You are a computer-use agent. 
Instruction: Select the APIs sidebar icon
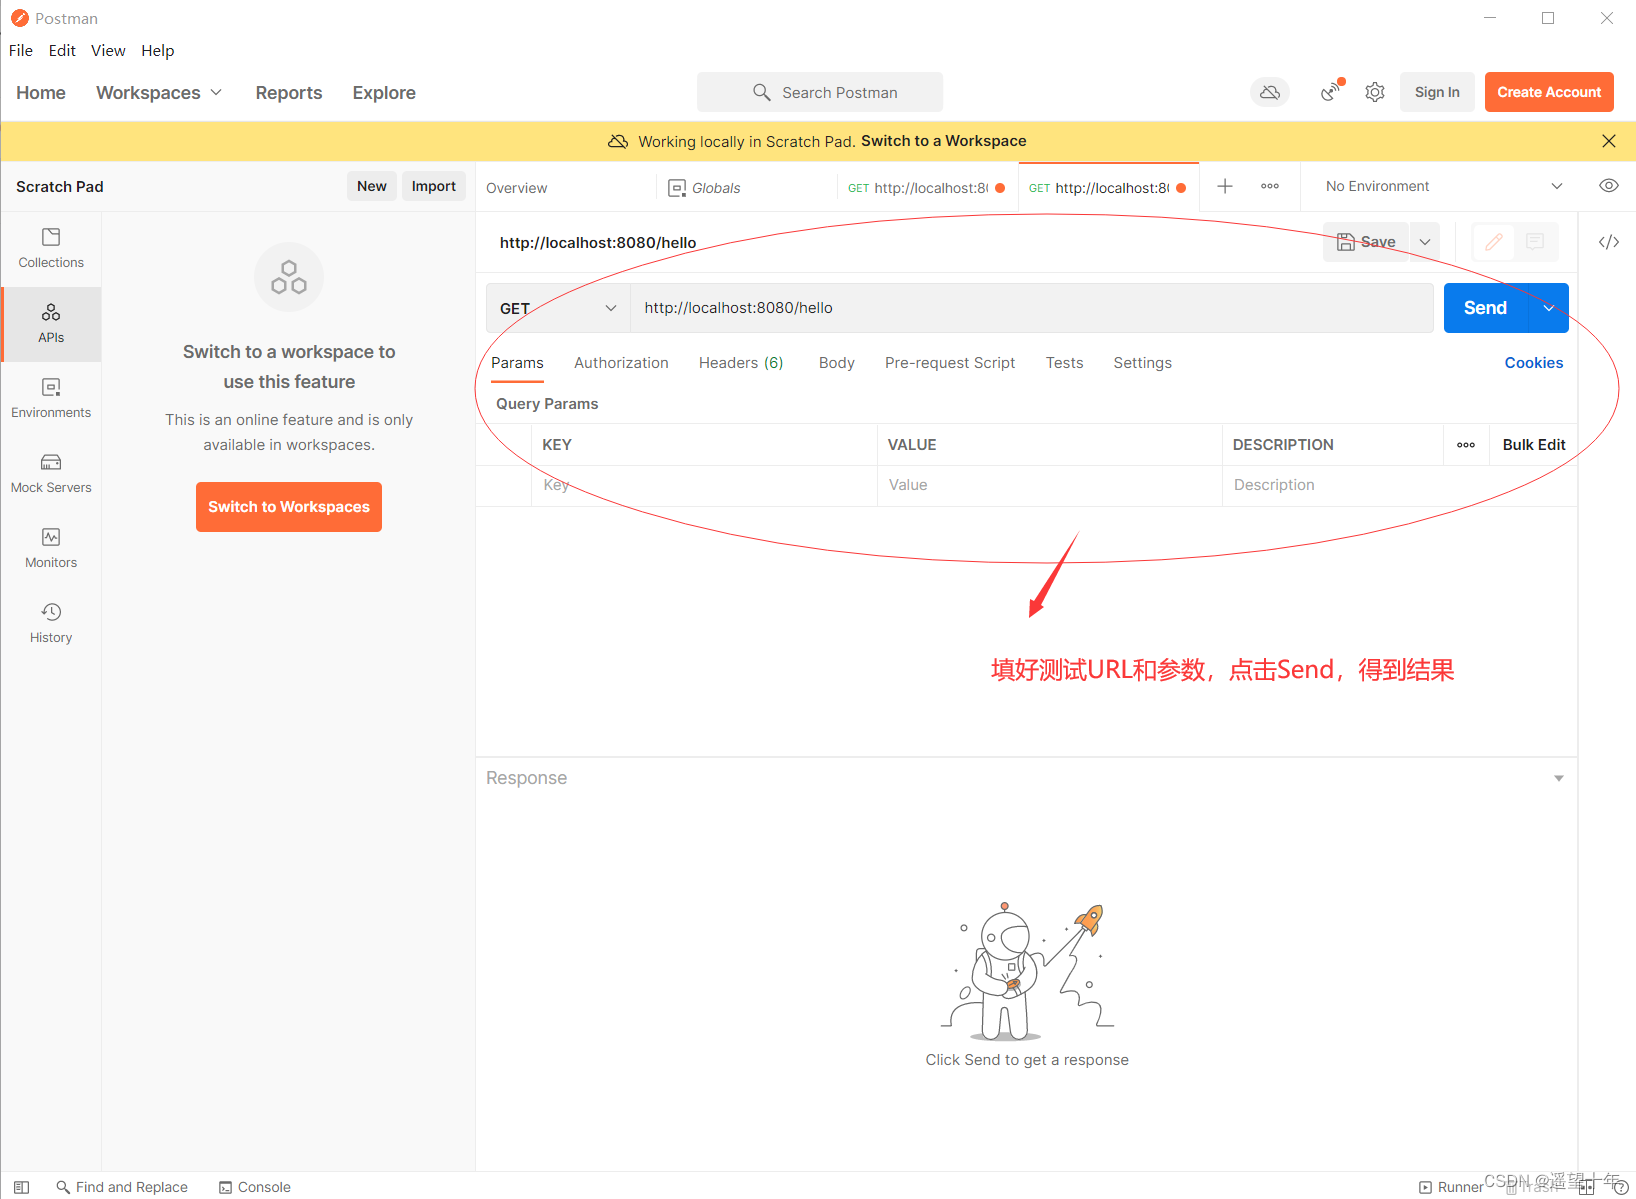(51, 324)
